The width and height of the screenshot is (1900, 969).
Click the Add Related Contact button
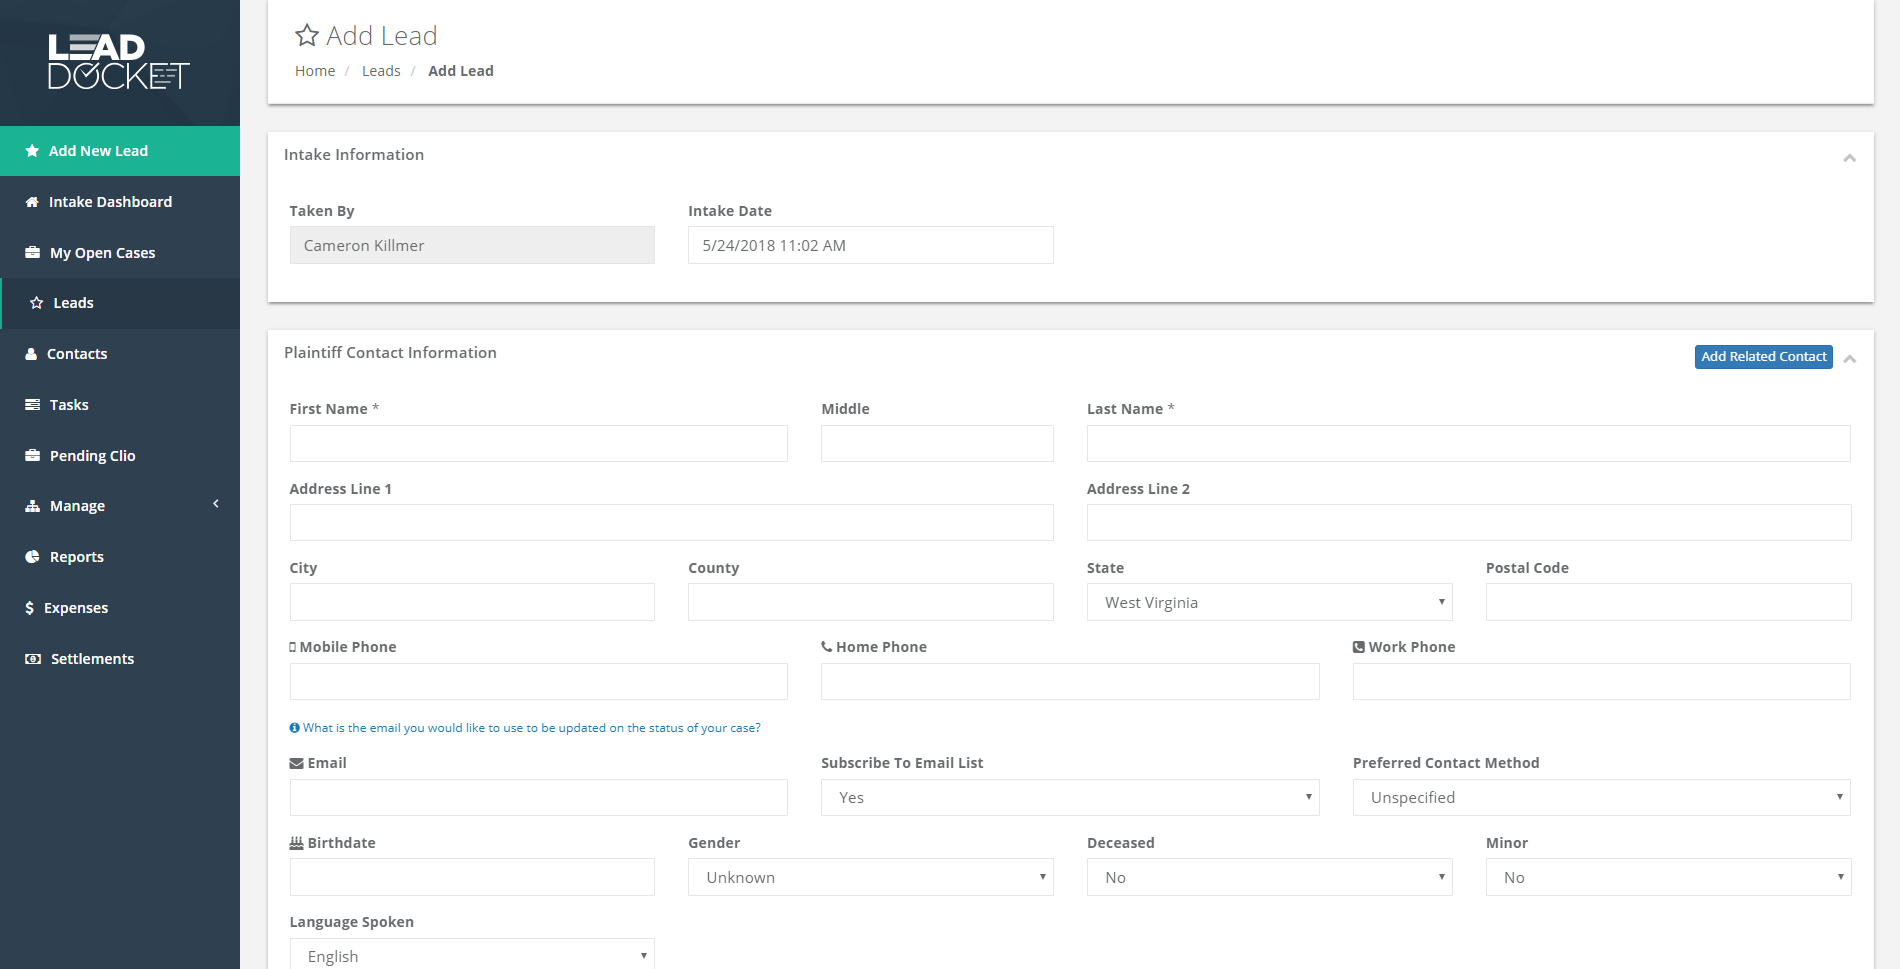[x=1763, y=356]
